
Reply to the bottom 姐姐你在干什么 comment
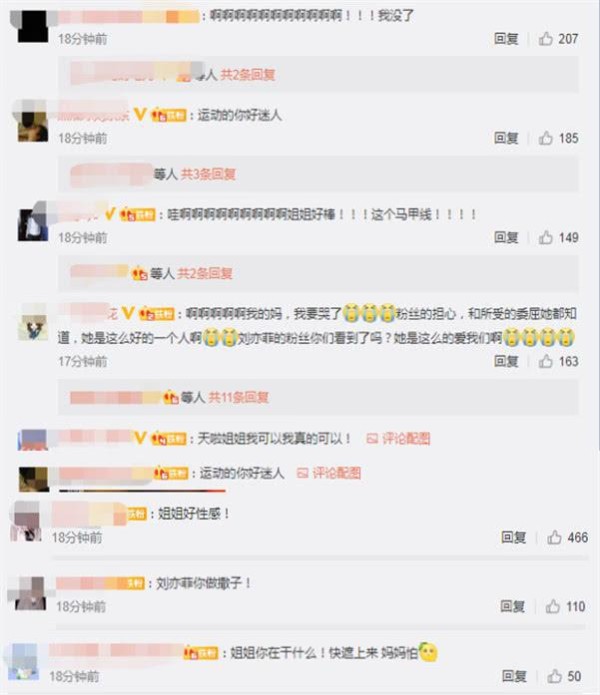514,676
